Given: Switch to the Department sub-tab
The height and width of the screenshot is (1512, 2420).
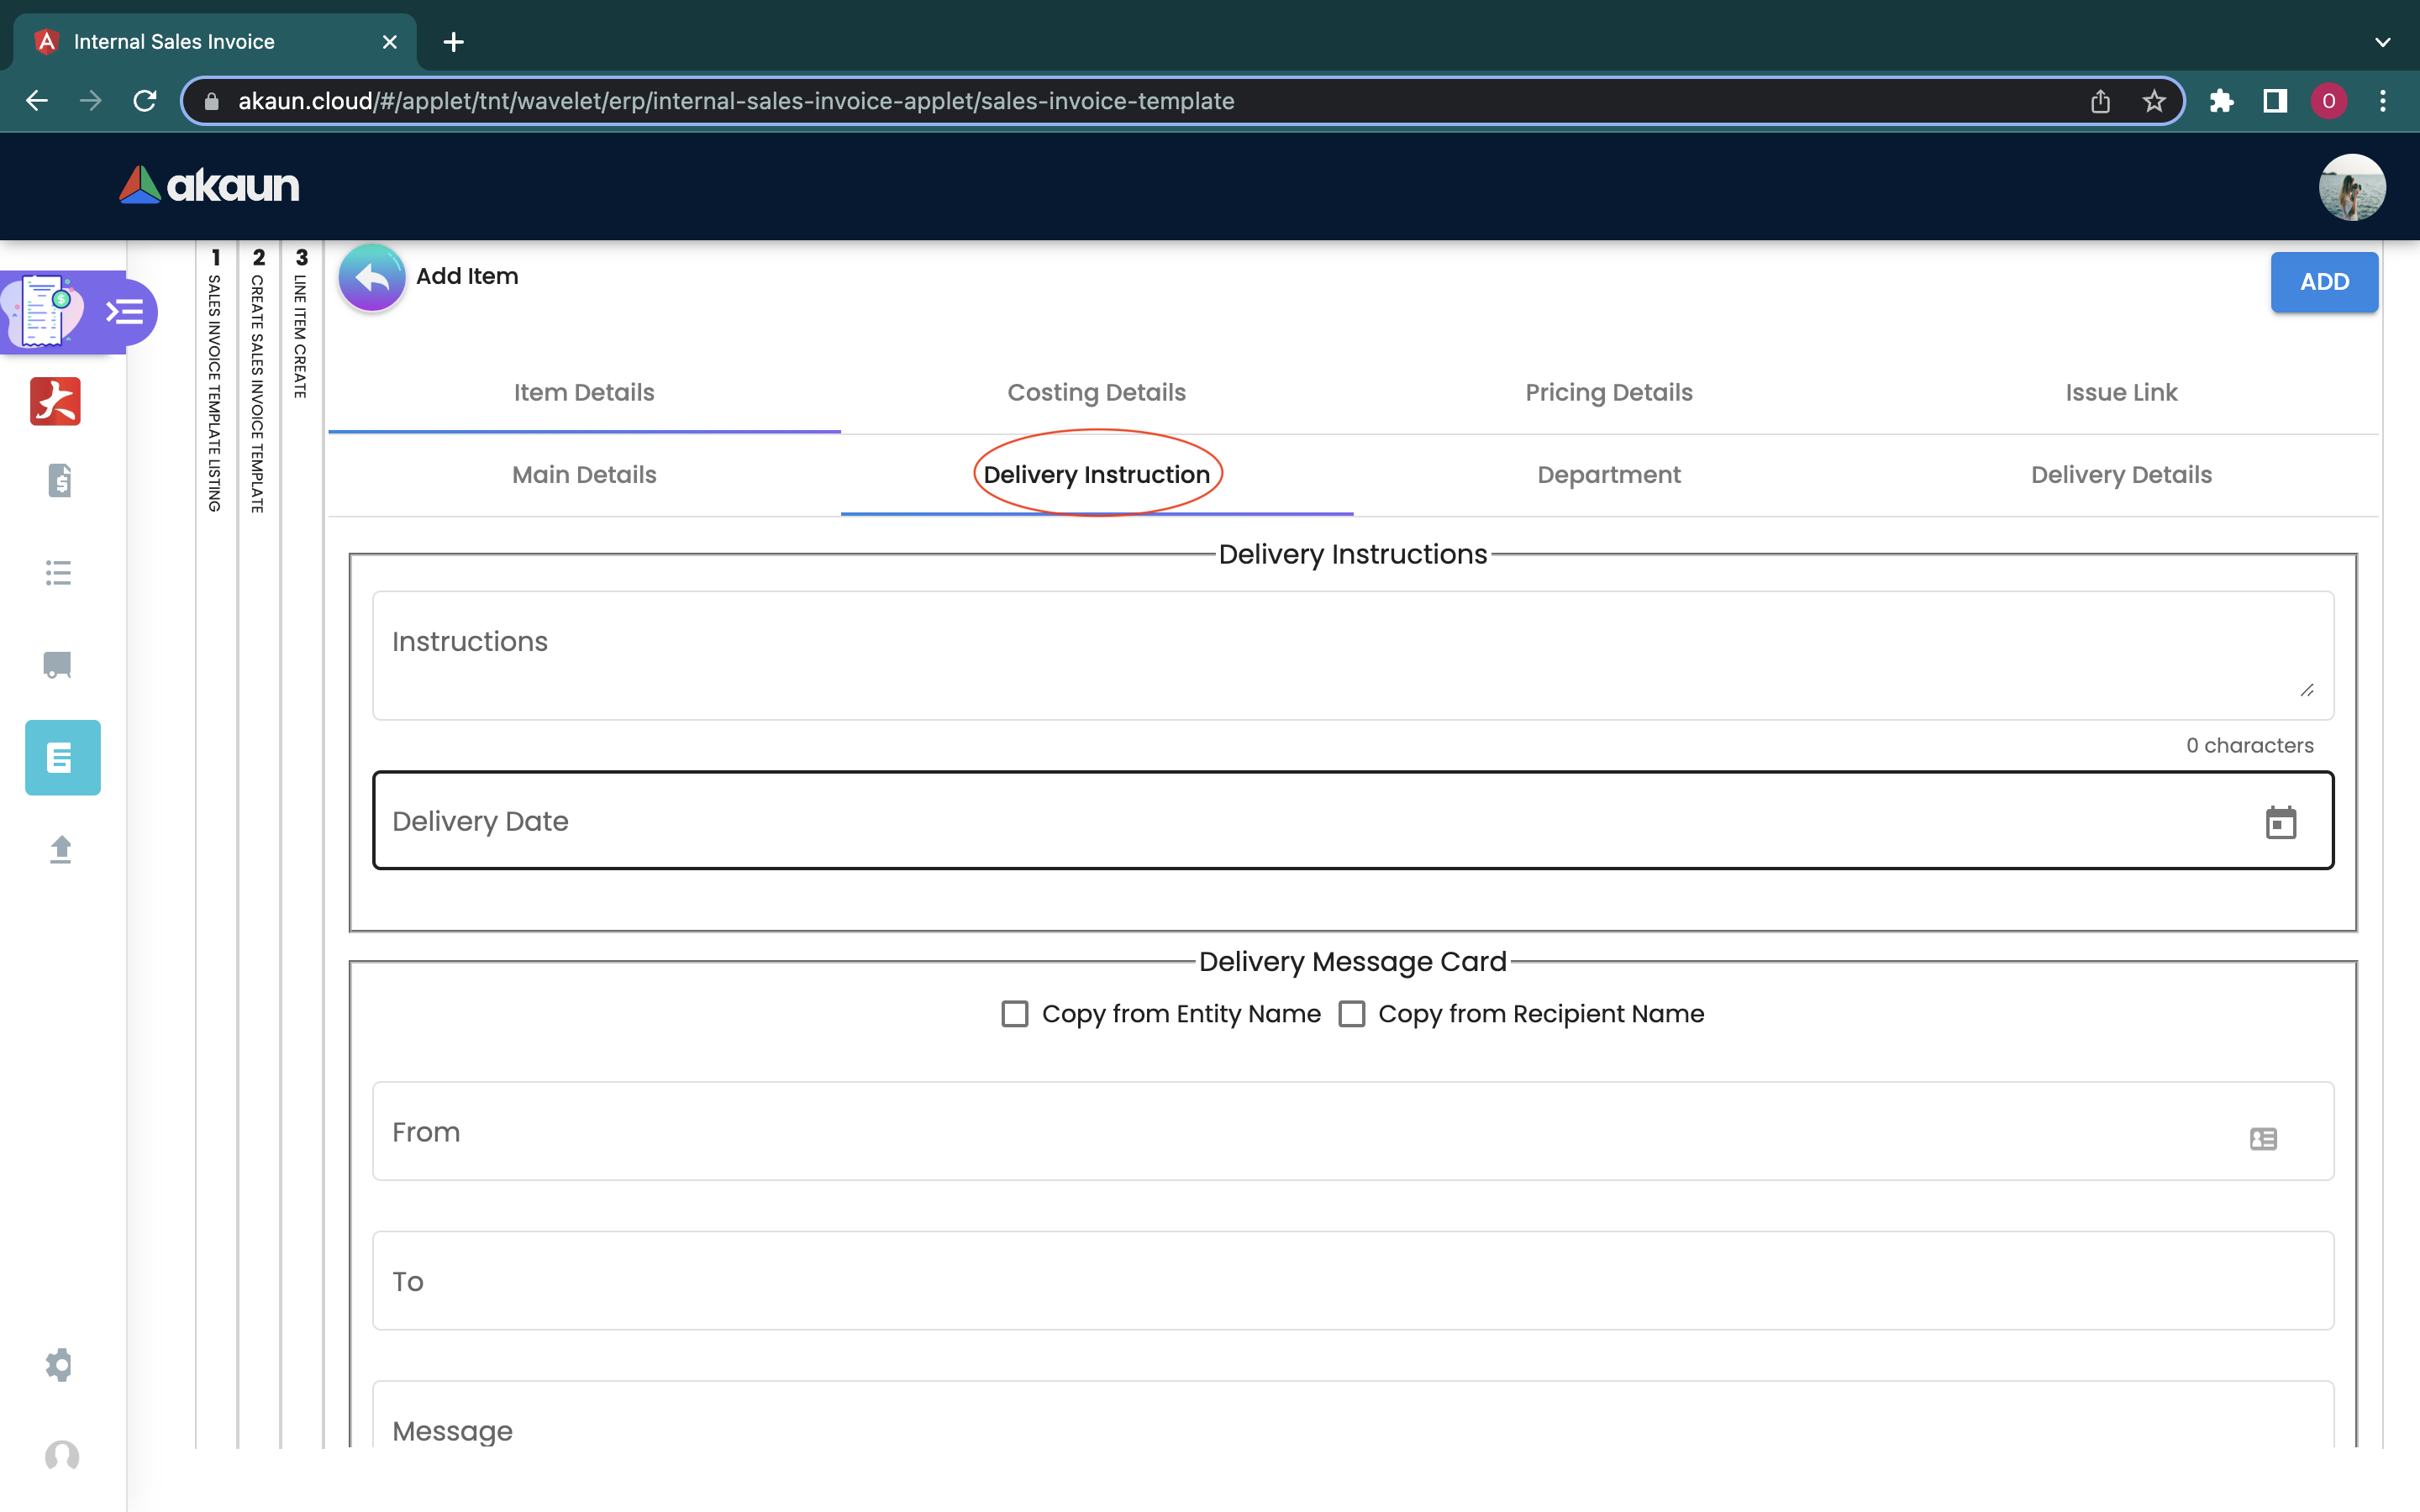Looking at the screenshot, I should (x=1608, y=474).
